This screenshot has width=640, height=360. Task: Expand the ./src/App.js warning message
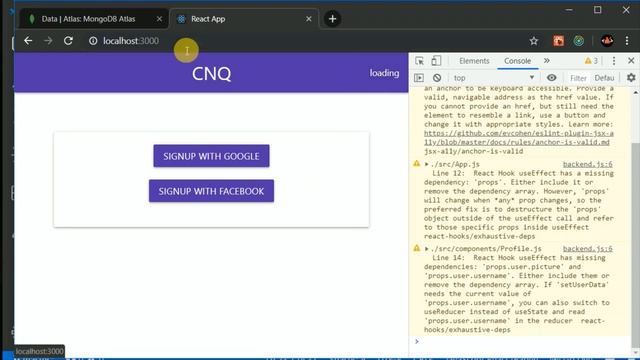tap(427, 164)
